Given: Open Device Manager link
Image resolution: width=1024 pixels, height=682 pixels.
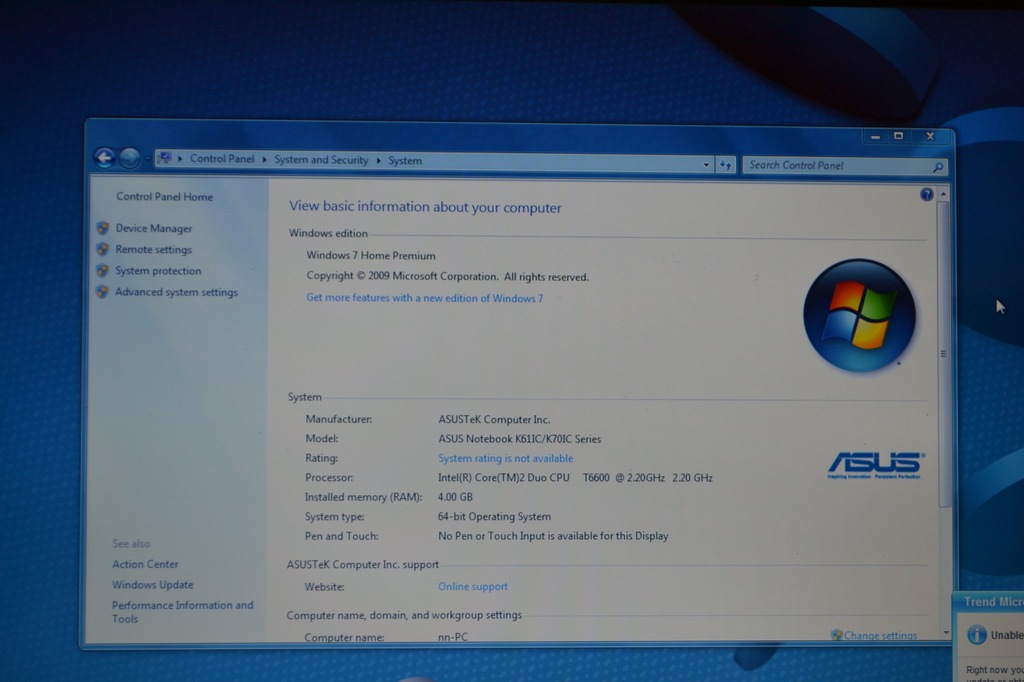Looking at the screenshot, I should coord(153,228).
